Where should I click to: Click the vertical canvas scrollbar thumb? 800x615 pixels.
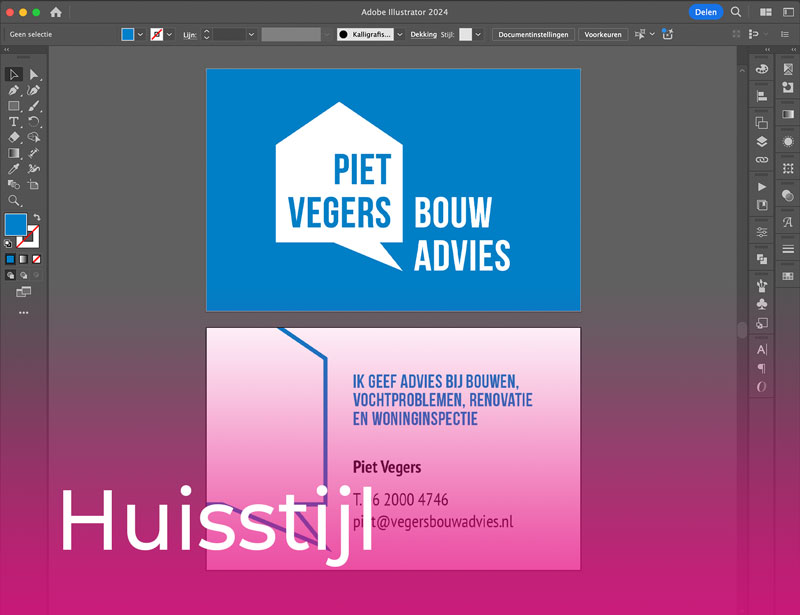[x=742, y=329]
